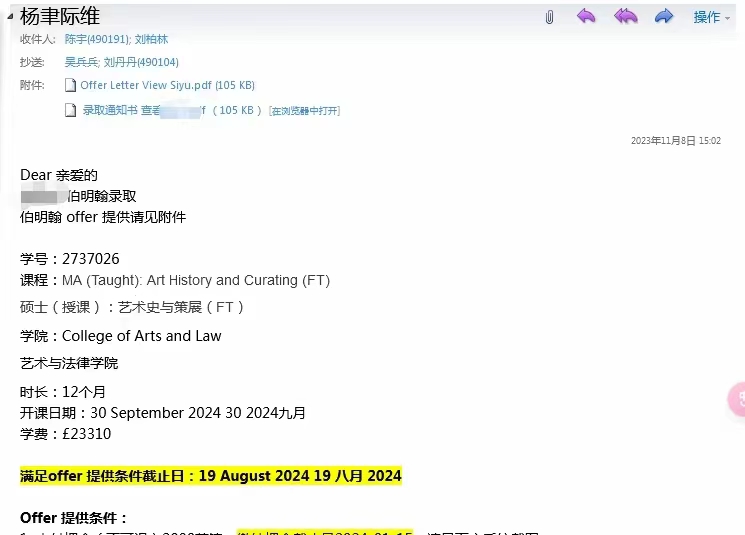
Task: Select recipient 陈宇(490191)
Action: point(96,39)
